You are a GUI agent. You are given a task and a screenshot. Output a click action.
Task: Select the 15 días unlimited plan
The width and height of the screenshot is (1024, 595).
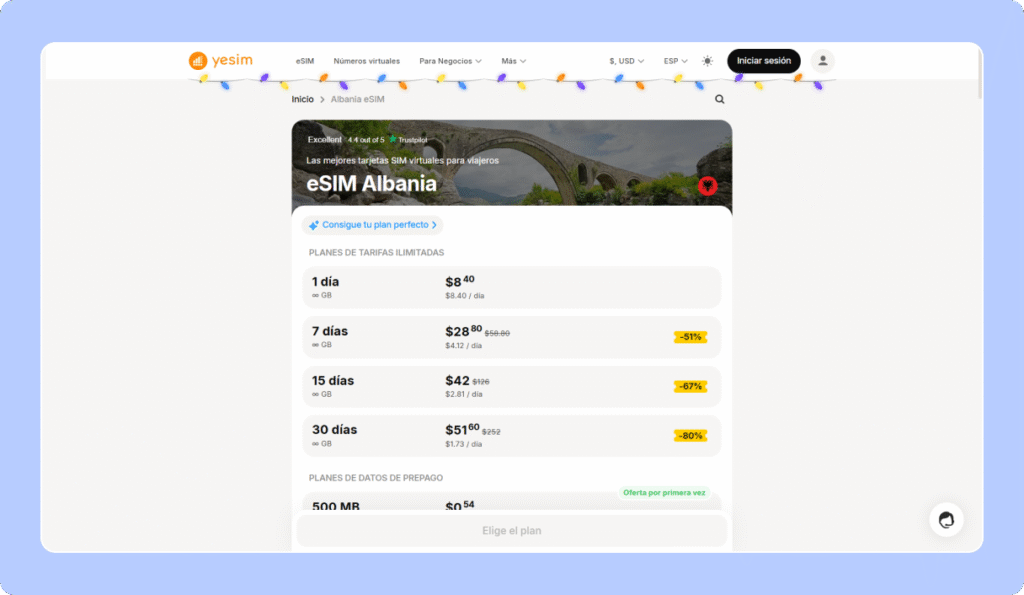(511, 386)
